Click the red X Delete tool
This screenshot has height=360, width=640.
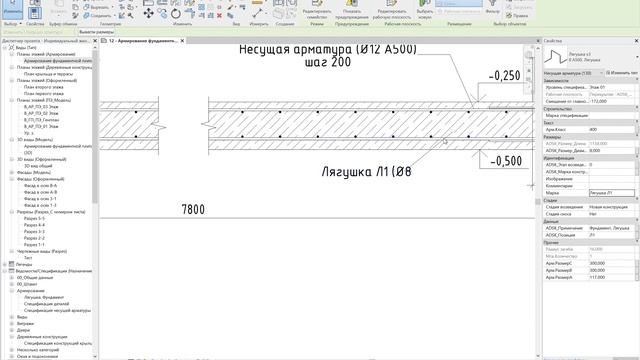coord(219,16)
